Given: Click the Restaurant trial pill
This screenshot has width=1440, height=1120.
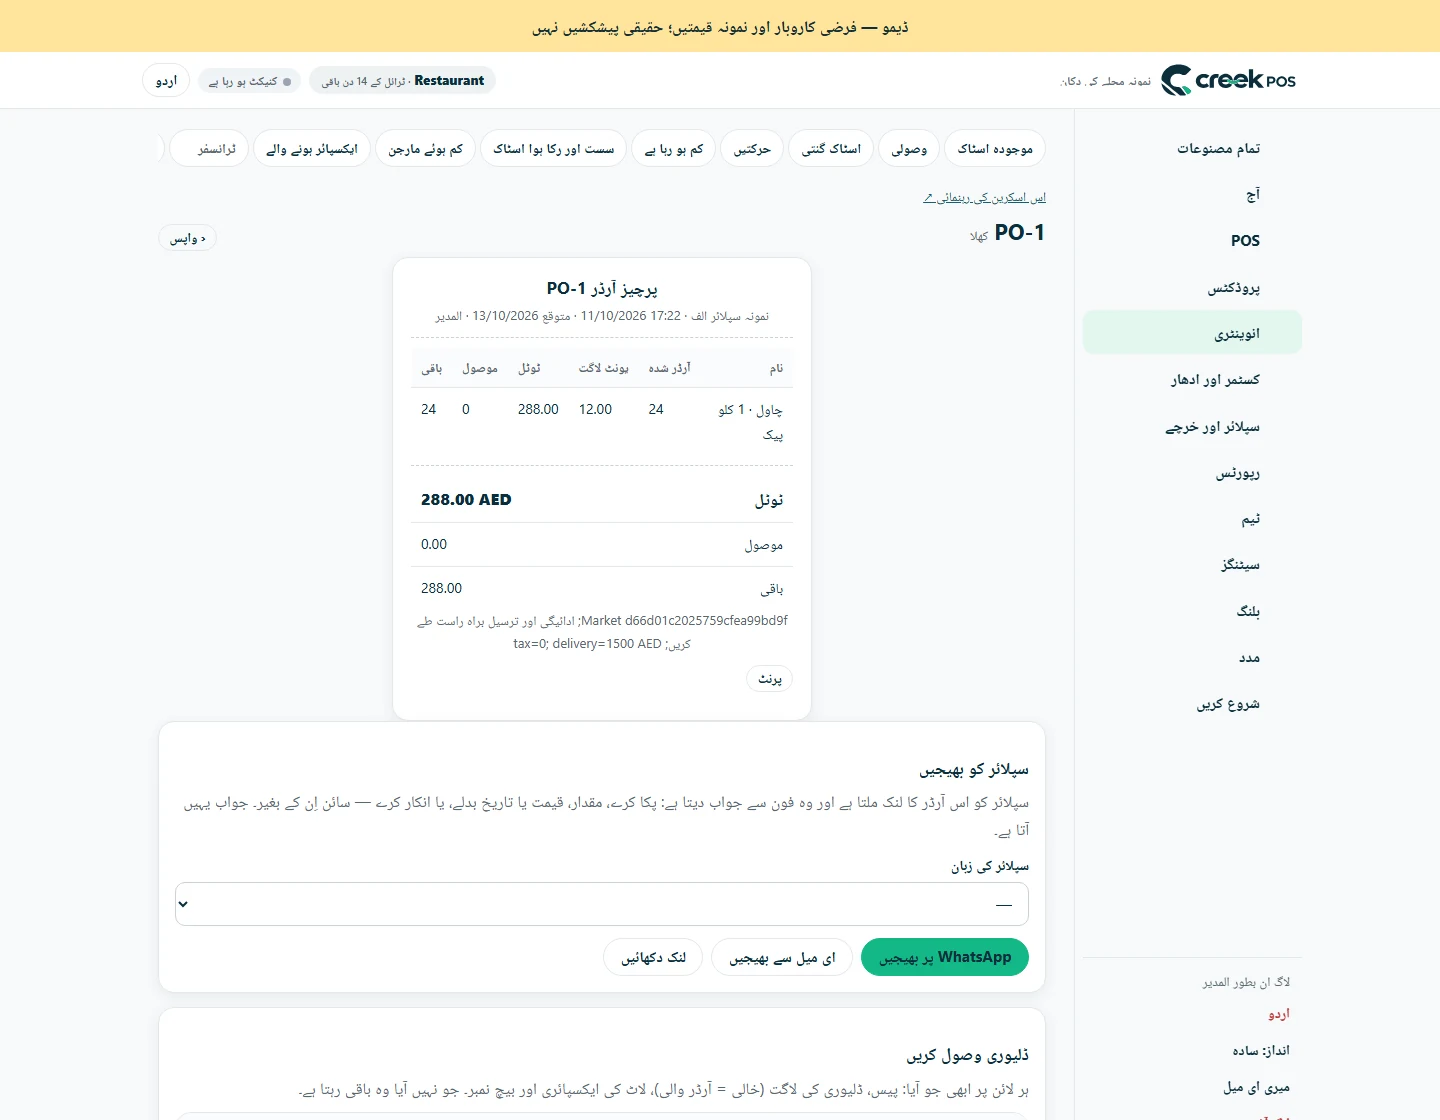Looking at the screenshot, I should click(x=402, y=80).
